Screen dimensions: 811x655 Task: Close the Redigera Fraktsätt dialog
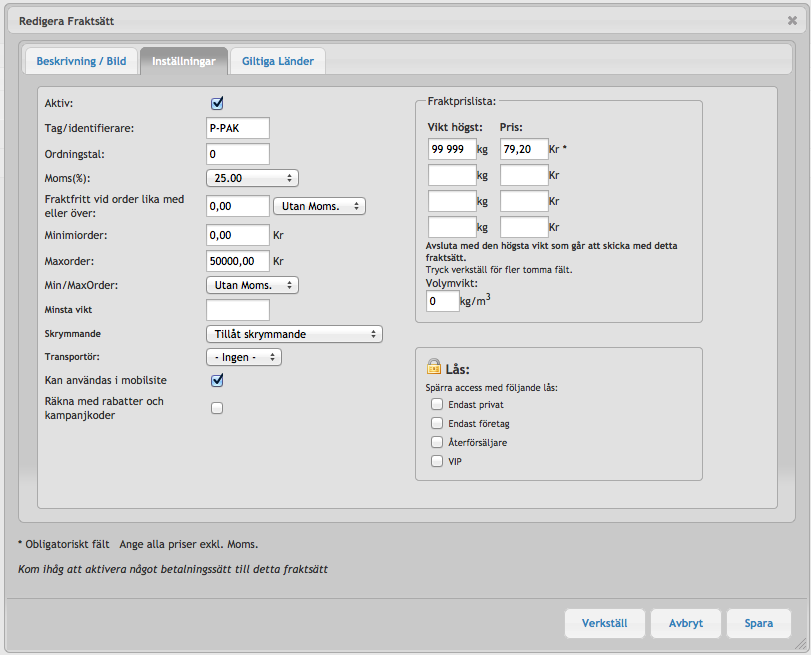792,20
